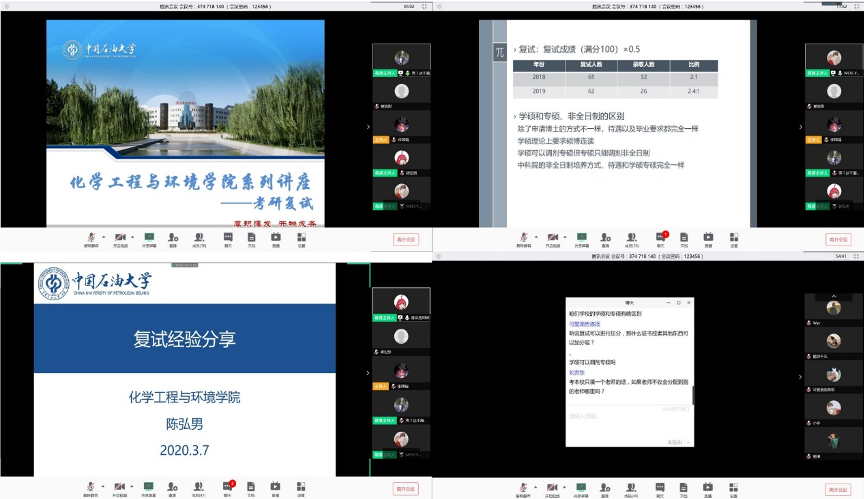The width and height of the screenshot is (864, 499).
Task: Unmute microphone in chat-popup meeting window
Action: [523, 489]
